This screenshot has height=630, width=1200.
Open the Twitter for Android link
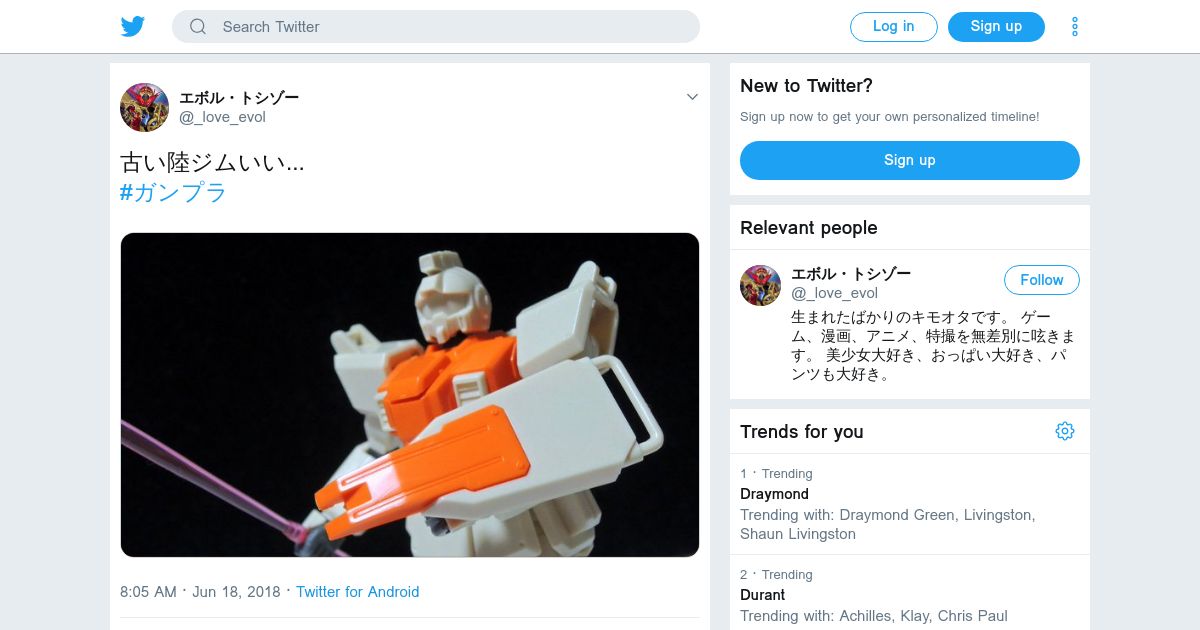pos(358,592)
